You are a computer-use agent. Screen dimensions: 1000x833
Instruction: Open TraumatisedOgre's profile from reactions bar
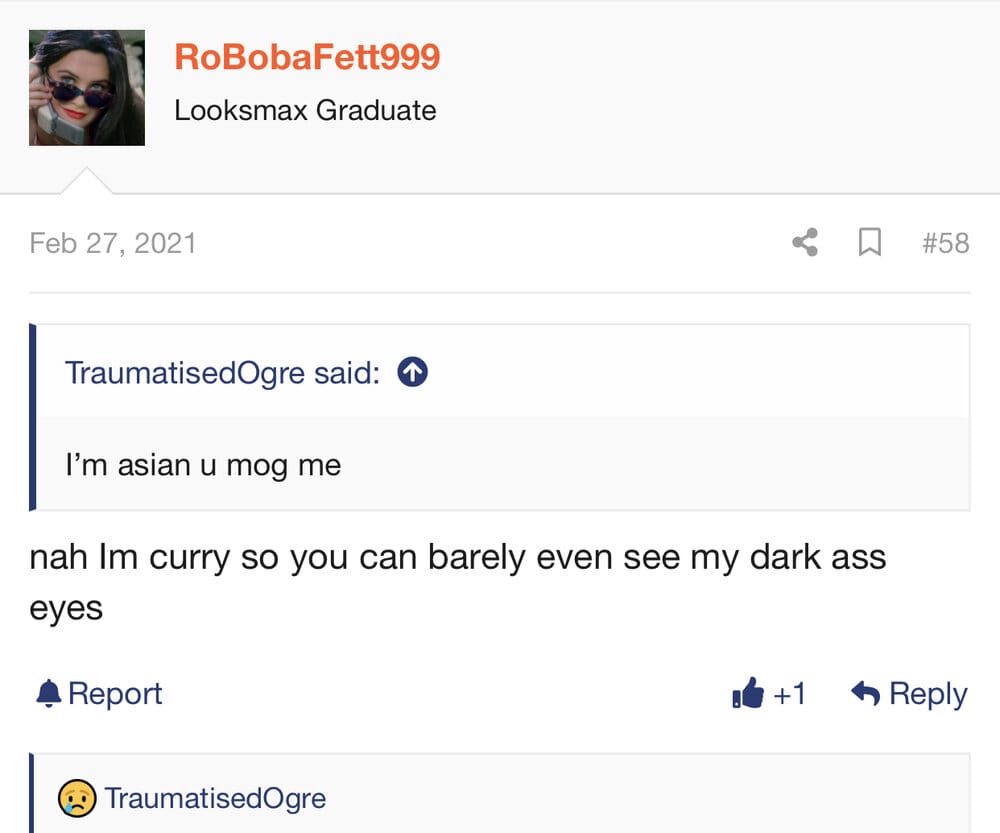click(216, 798)
